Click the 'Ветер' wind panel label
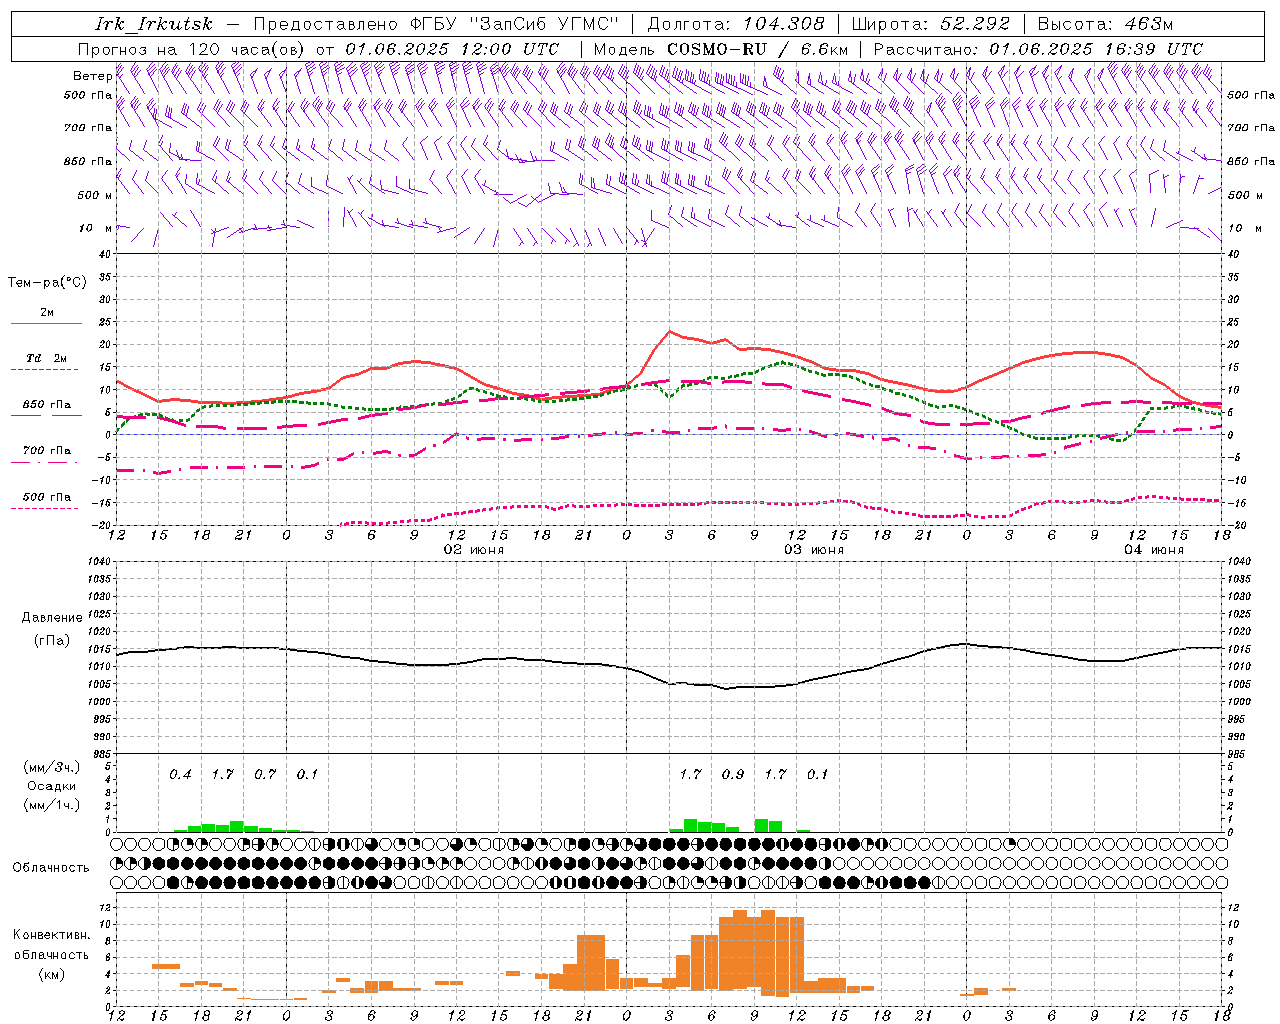 pyautogui.click(x=92, y=76)
